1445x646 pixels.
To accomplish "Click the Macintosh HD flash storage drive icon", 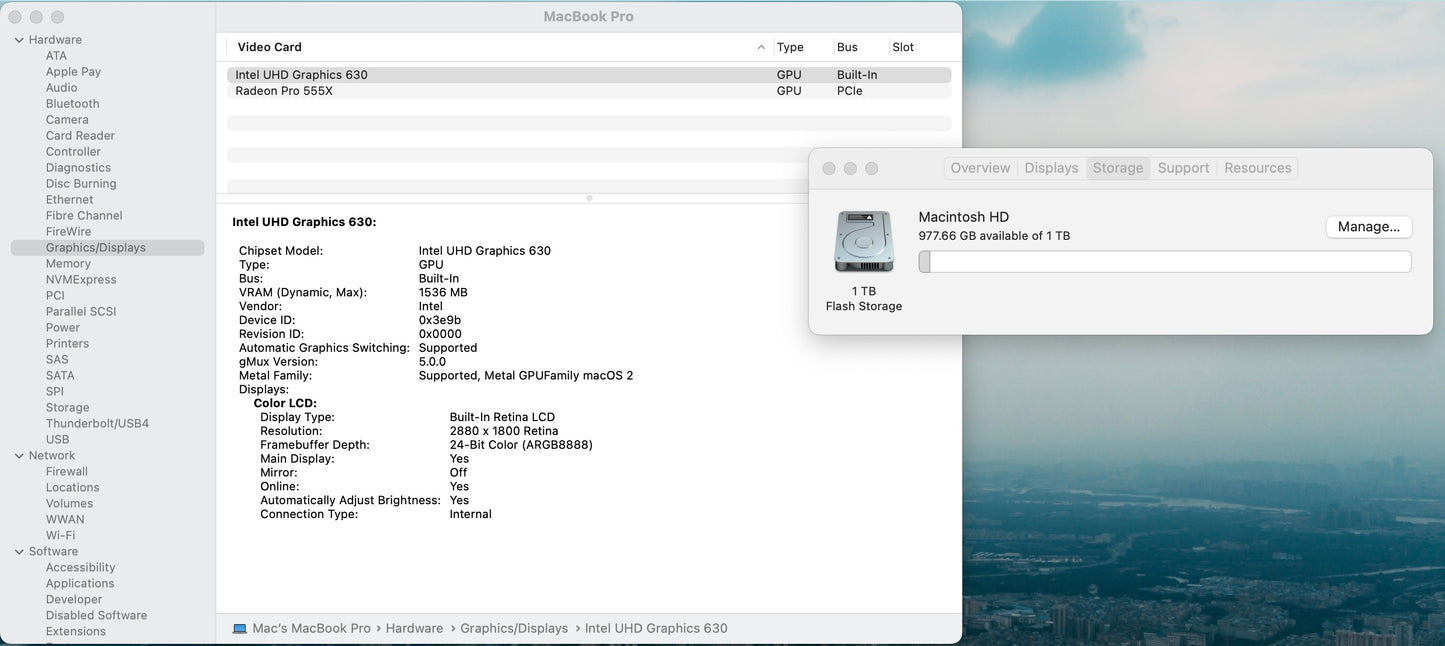I will pyautogui.click(x=862, y=240).
